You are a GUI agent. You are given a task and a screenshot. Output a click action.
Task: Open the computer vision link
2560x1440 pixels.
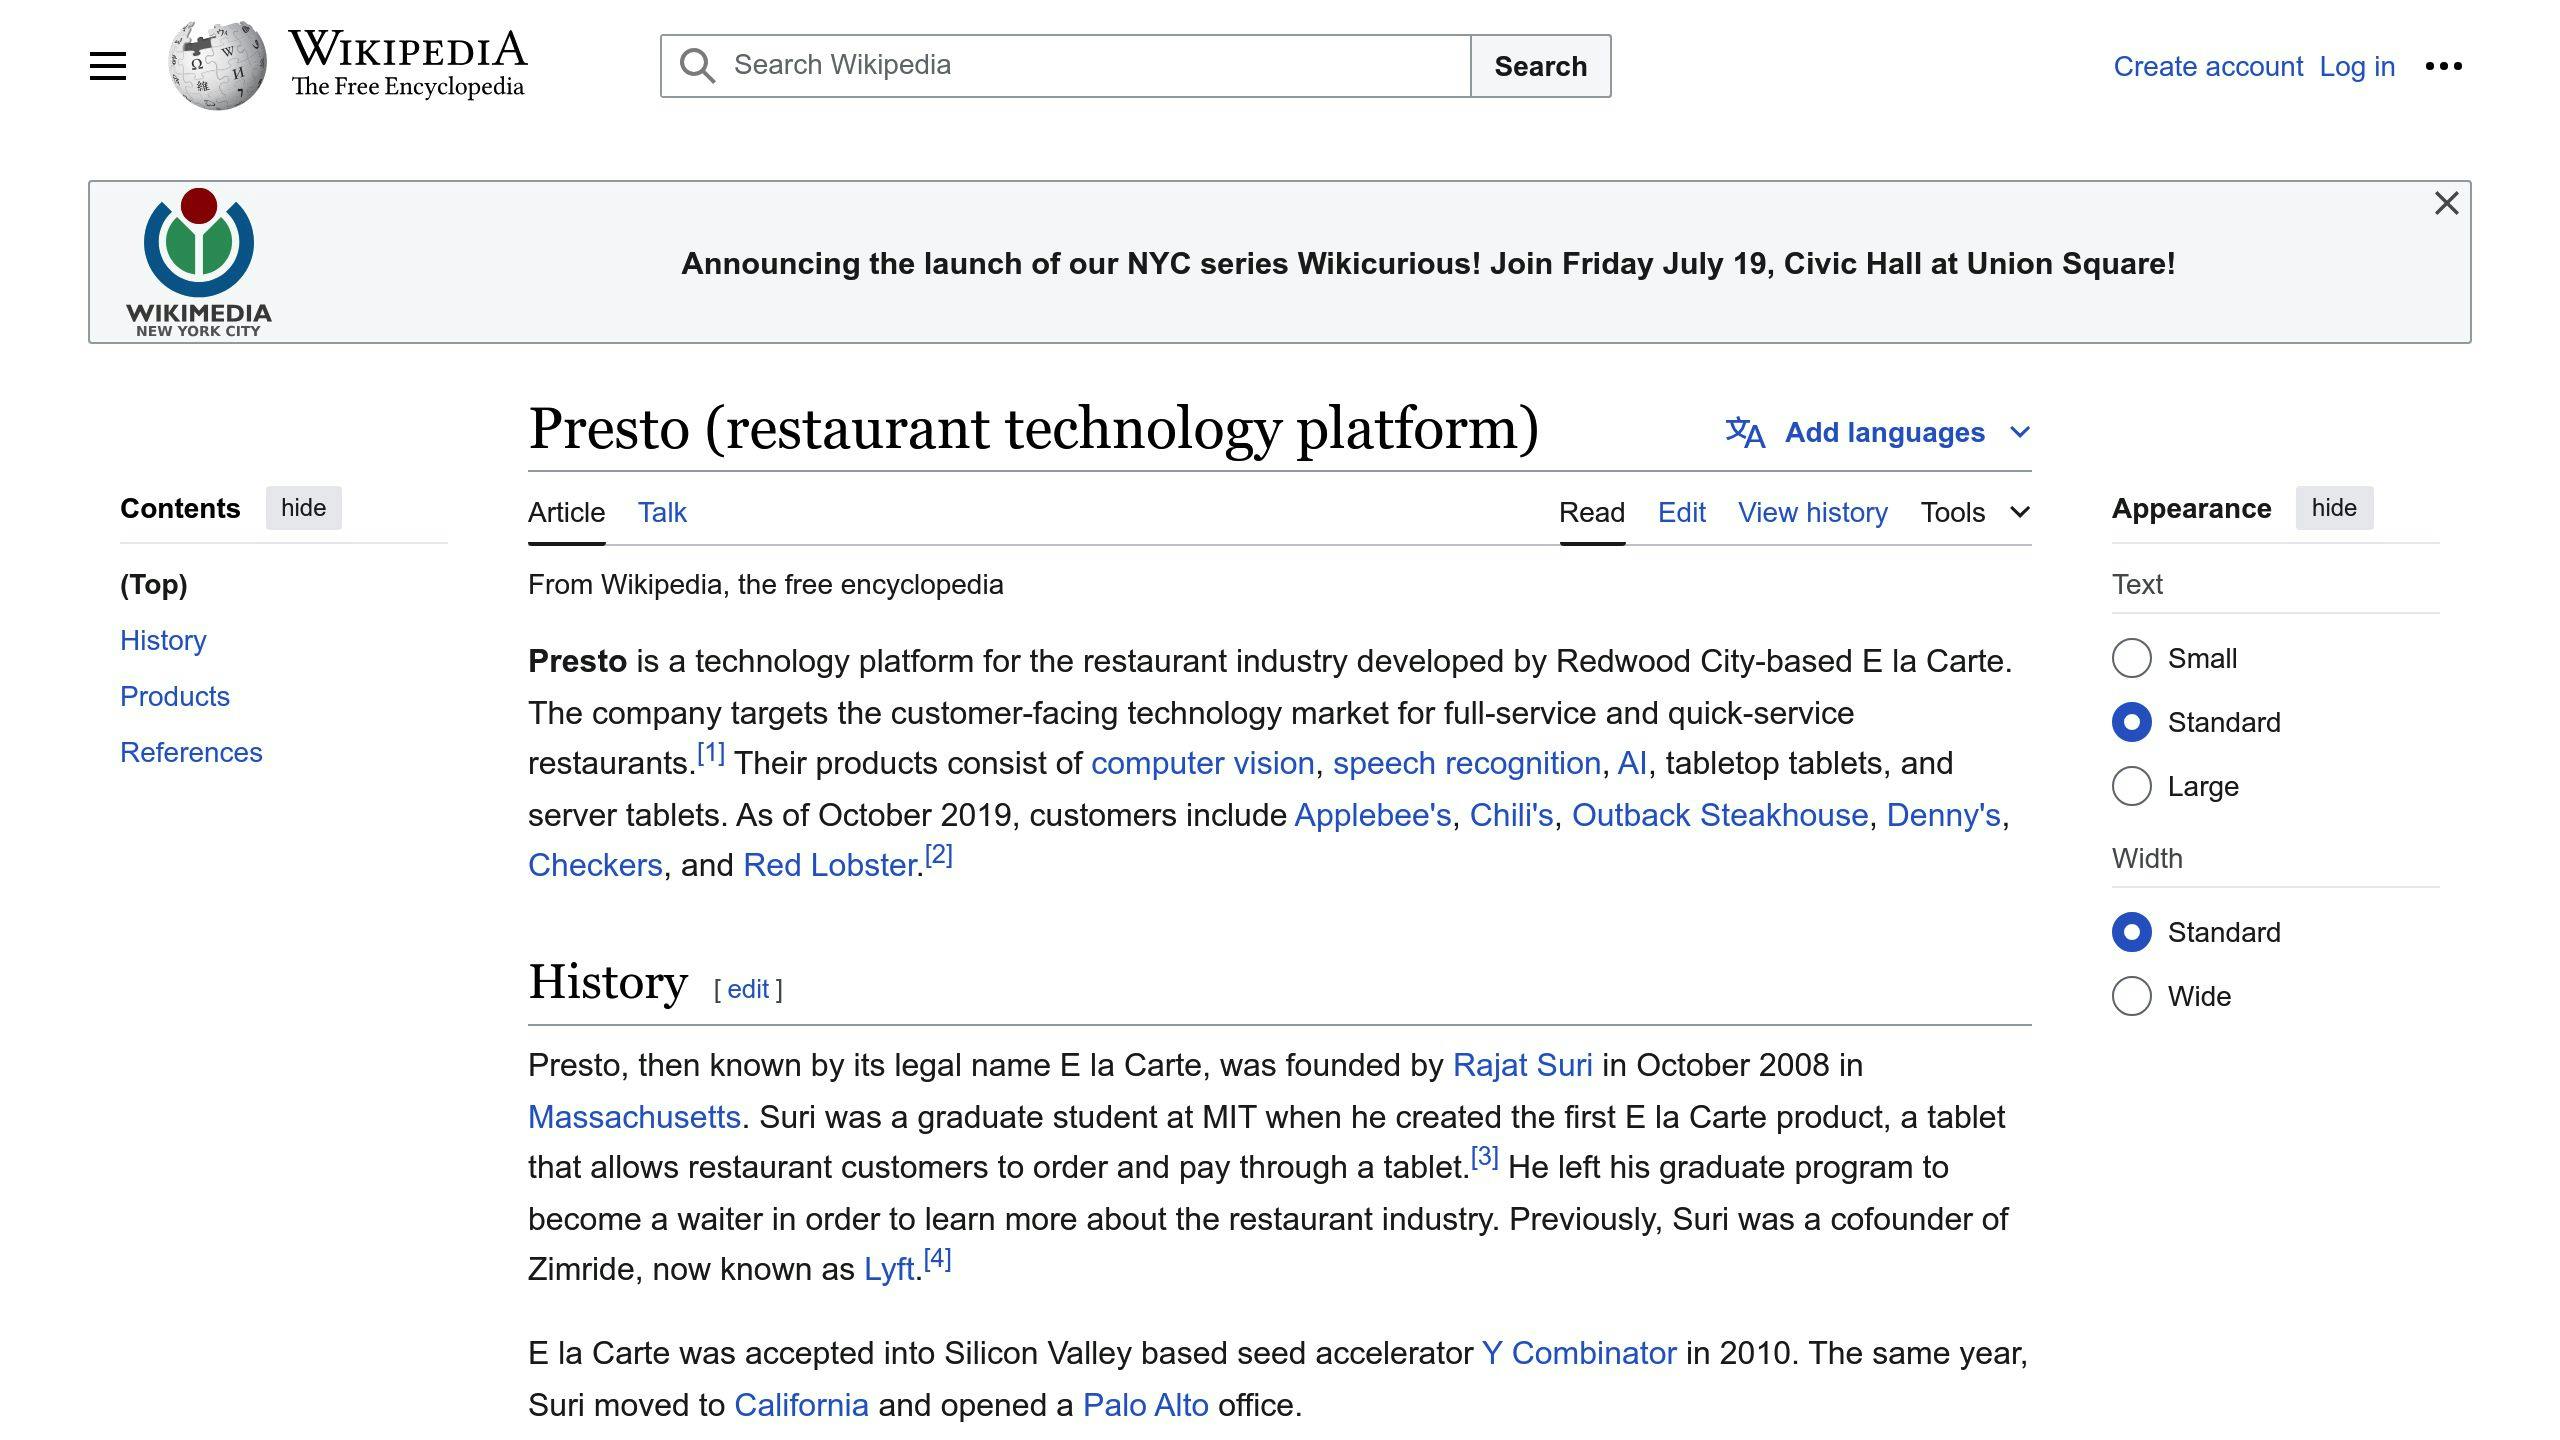pyautogui.click(x=1202, y=763)
